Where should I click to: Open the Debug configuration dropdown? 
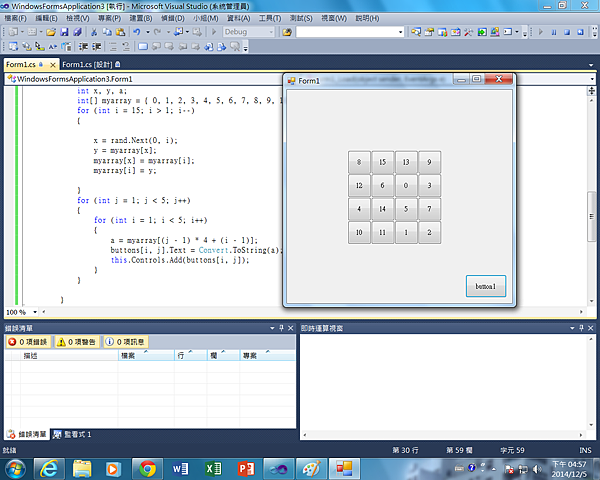click(x=250, y=32)
